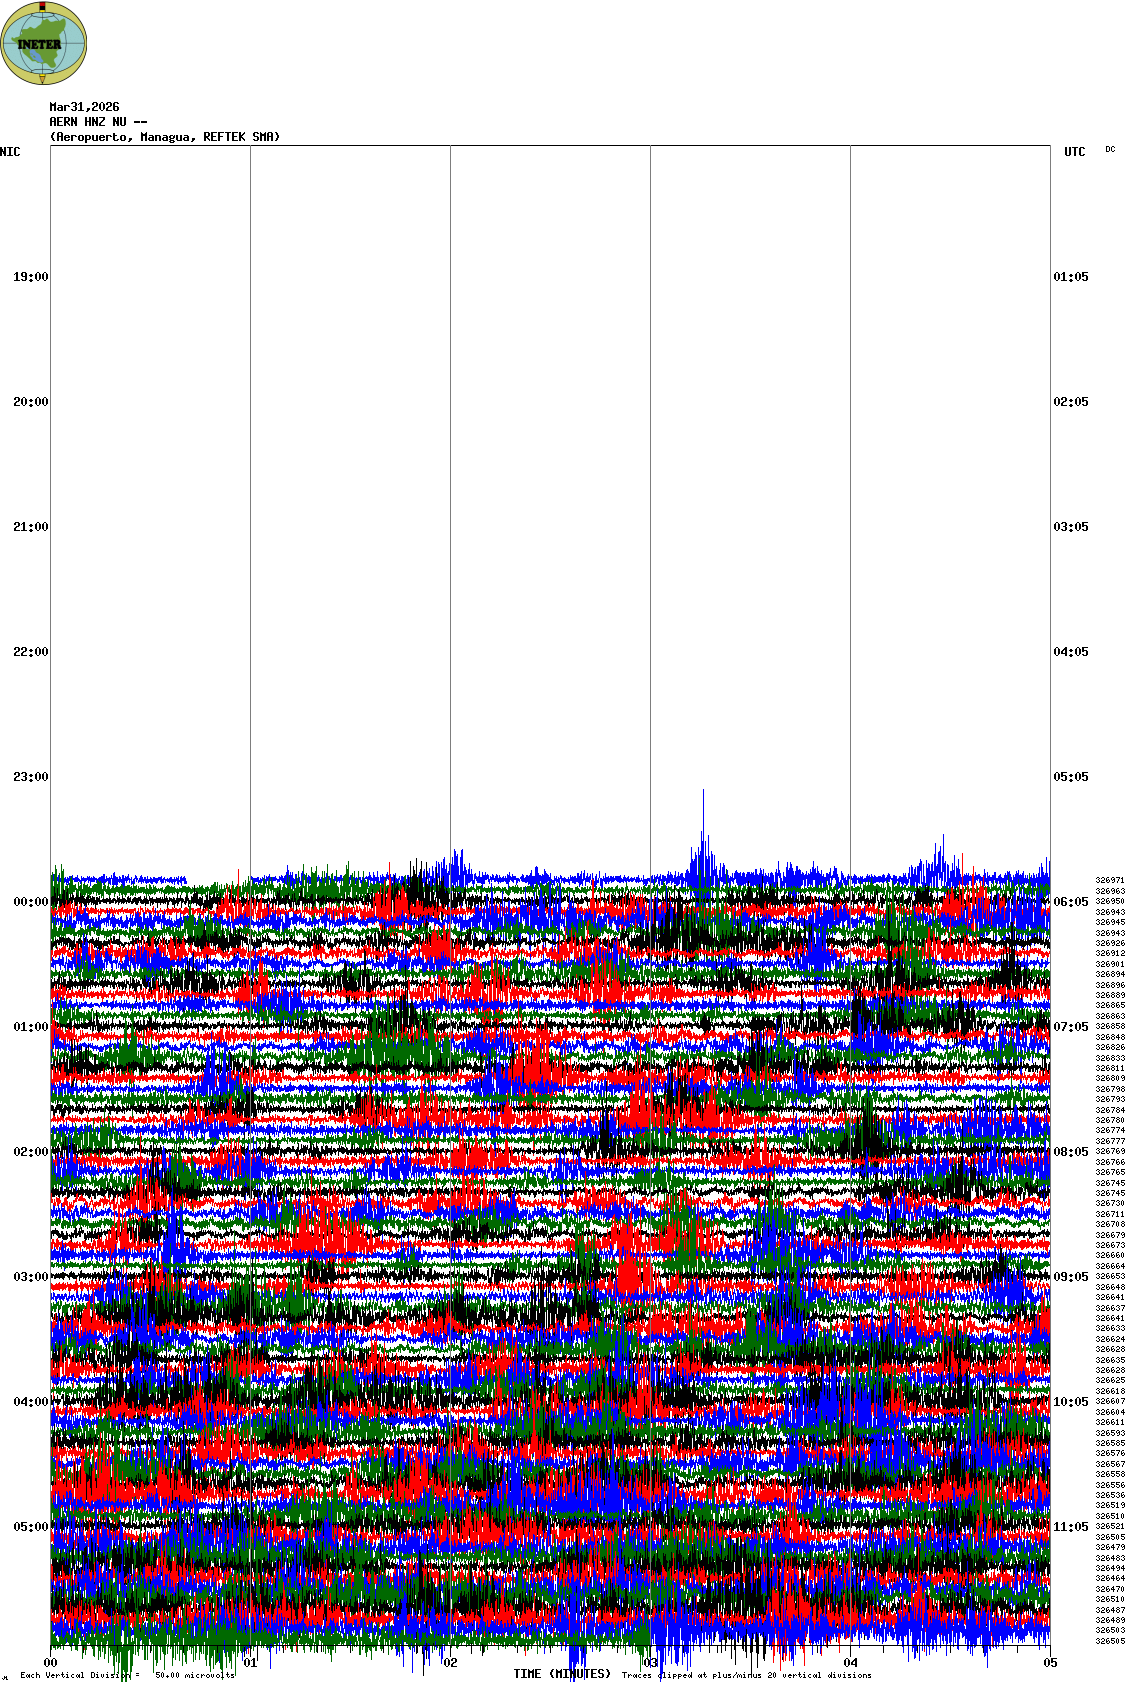This screenshot has width=1130, height=1689.
Task: Select the 326971 DC offset value
Action: pos(1110,880)
